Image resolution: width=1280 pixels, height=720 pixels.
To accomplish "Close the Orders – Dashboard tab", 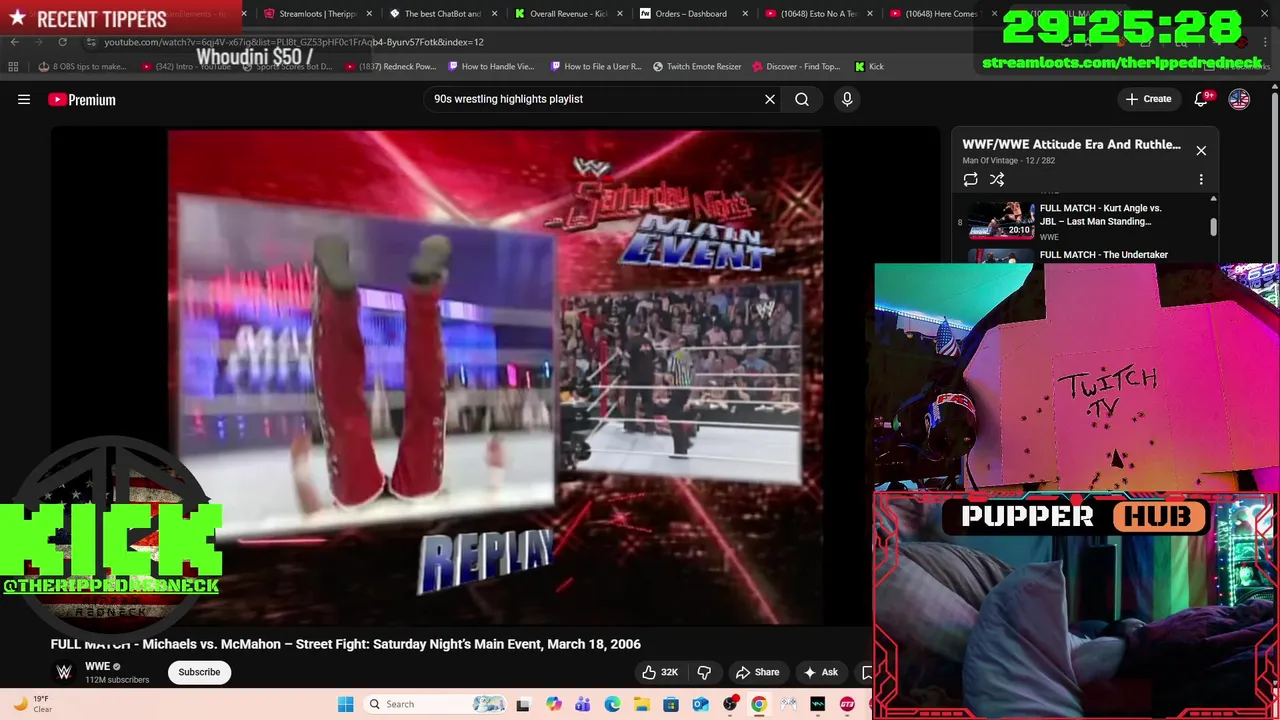I will point(745,14).
